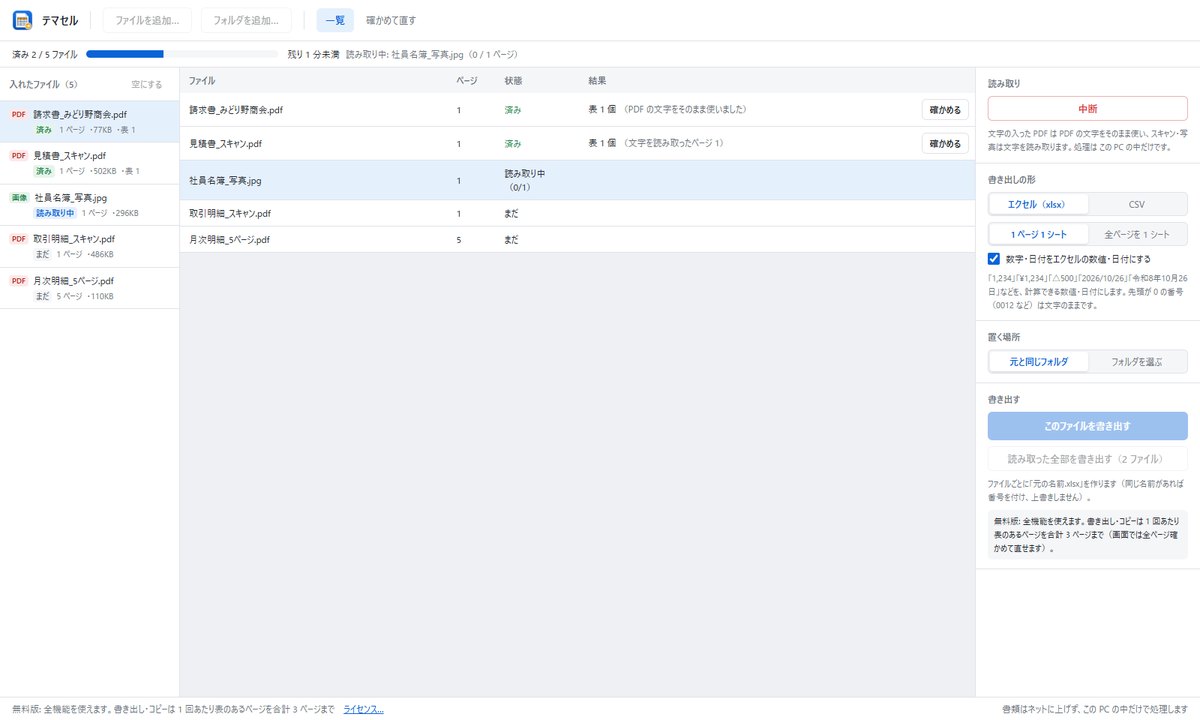
Task: Switch the export format to CSV
Action: [1137, 204]
